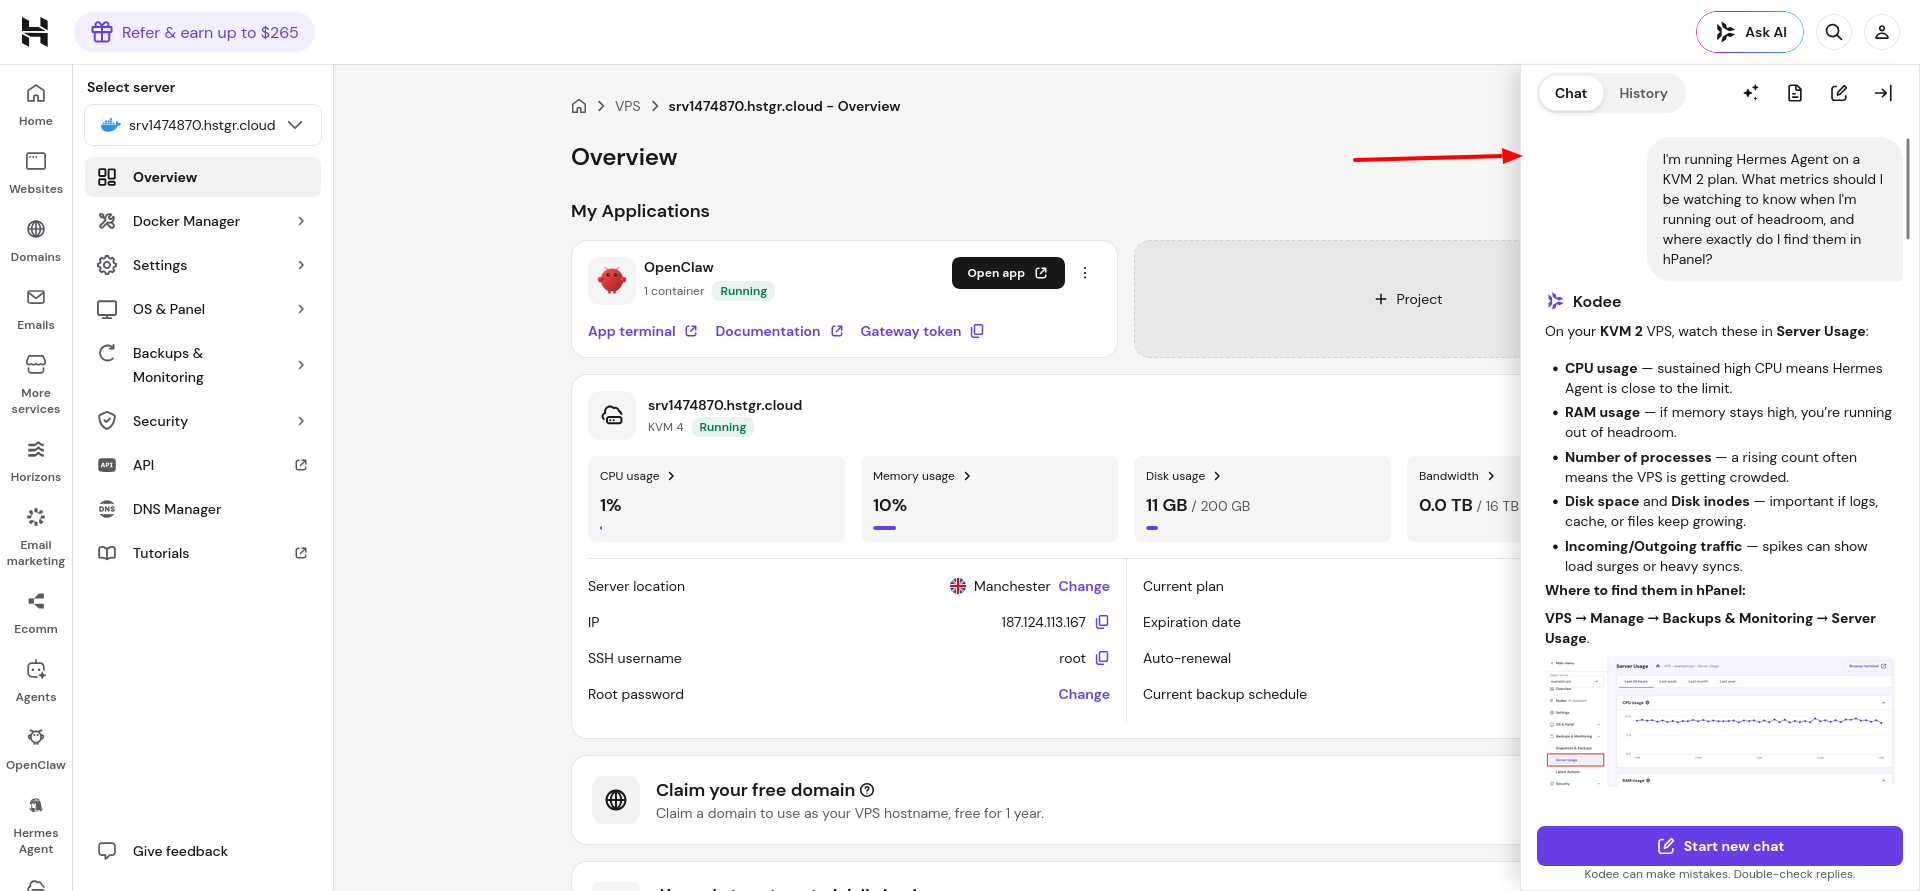The image size is (1920, 891).
Task: Click the free domain help question icon
Action: click(867, 790)
